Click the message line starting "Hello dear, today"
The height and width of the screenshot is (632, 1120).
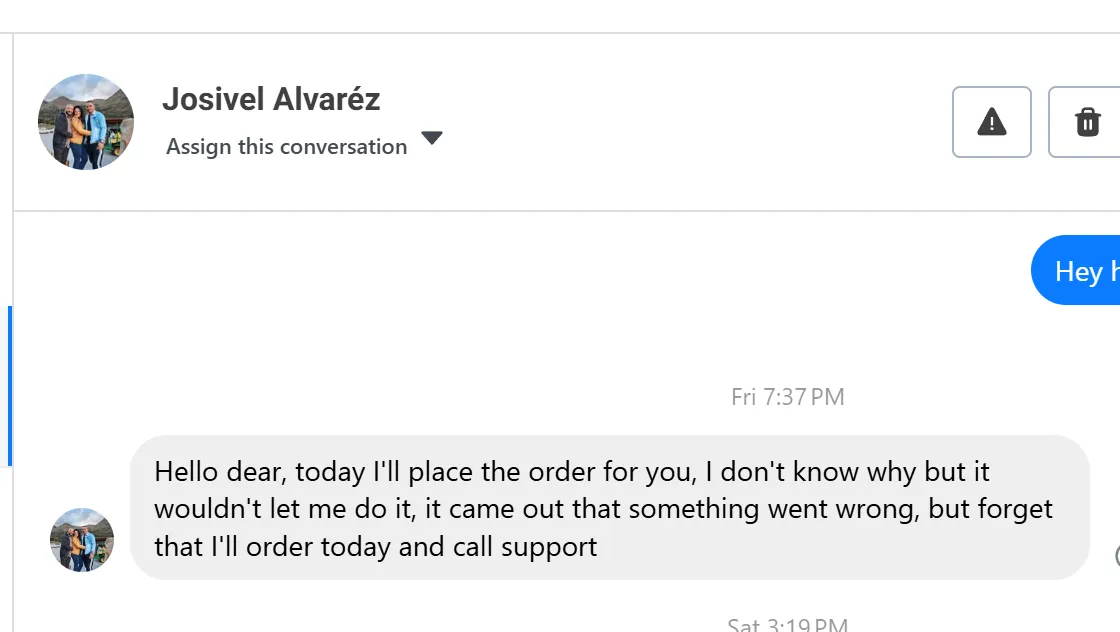pos(572,471)
